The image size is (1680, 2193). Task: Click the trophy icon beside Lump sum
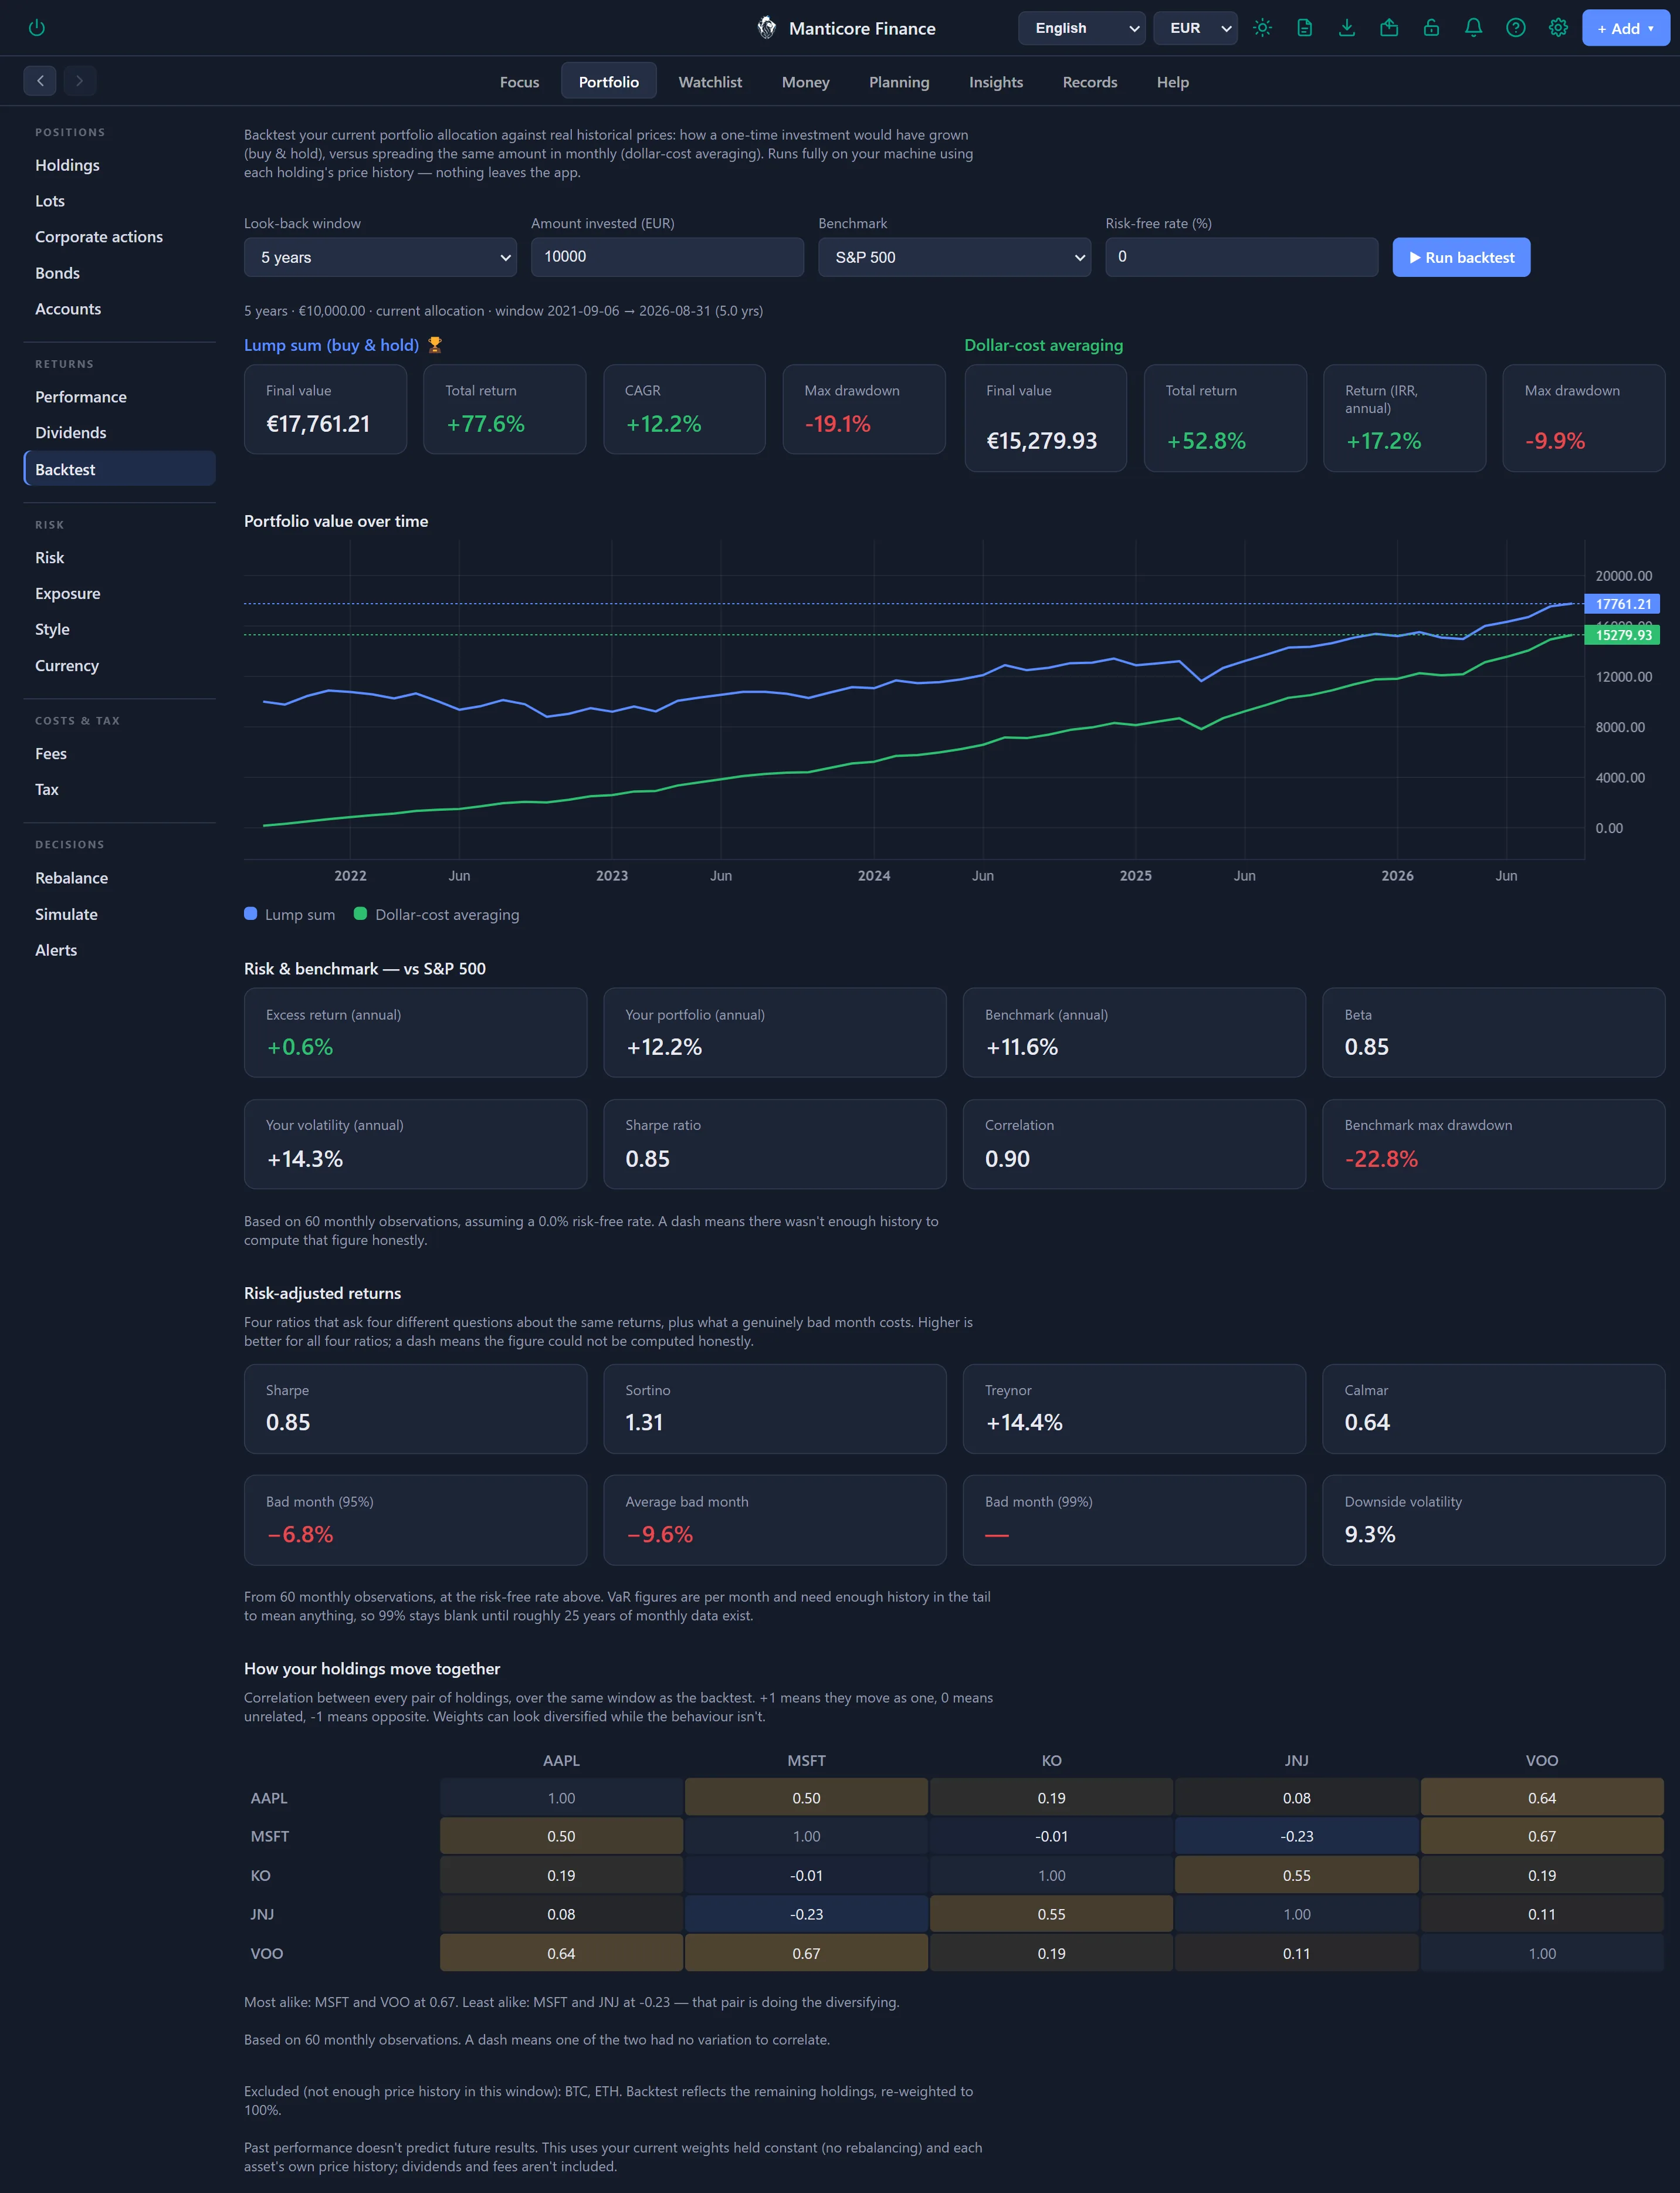pos(435,345)
